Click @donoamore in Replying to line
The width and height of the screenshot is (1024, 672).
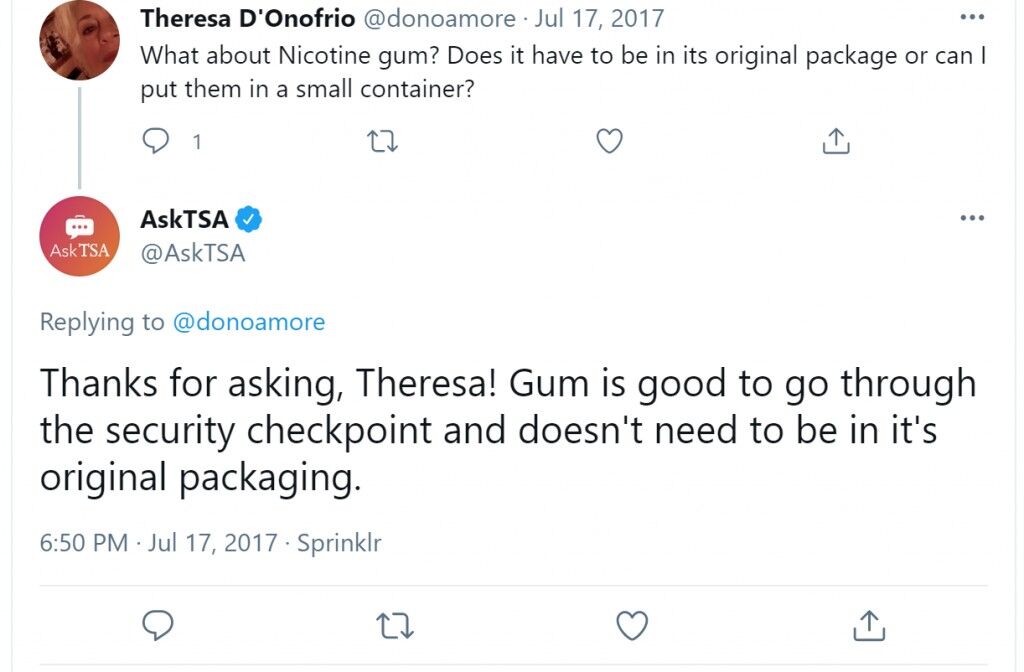pos(249,322)
